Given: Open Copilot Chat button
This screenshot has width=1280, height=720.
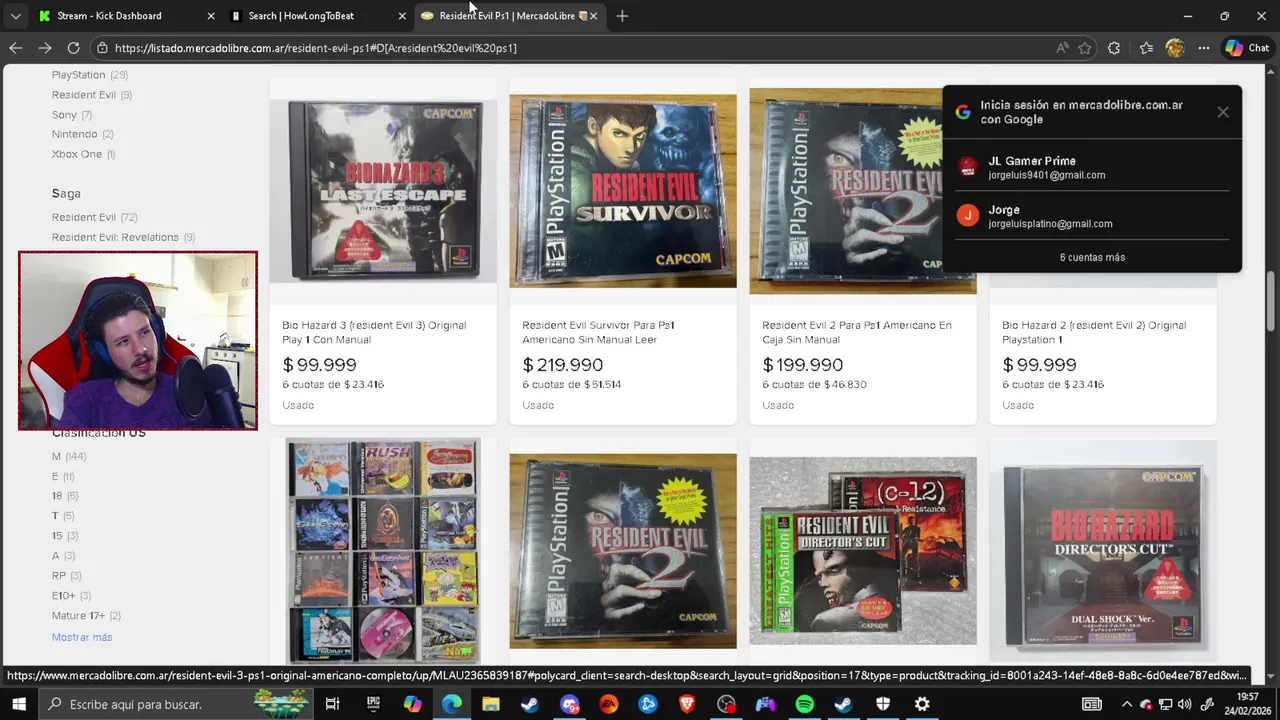Looking at the screenshot, I should coord(1247,48).
